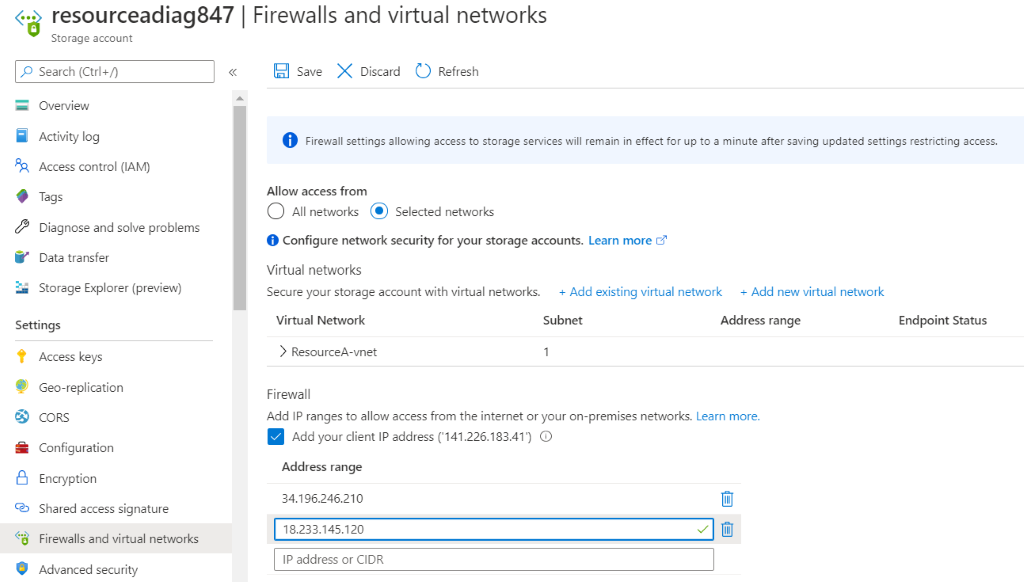Open Access keys from the key icon

[x=22, y=356]
